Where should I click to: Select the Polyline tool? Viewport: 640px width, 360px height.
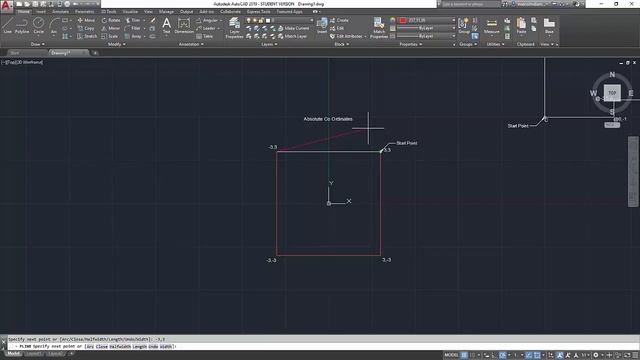pos(22,25)
